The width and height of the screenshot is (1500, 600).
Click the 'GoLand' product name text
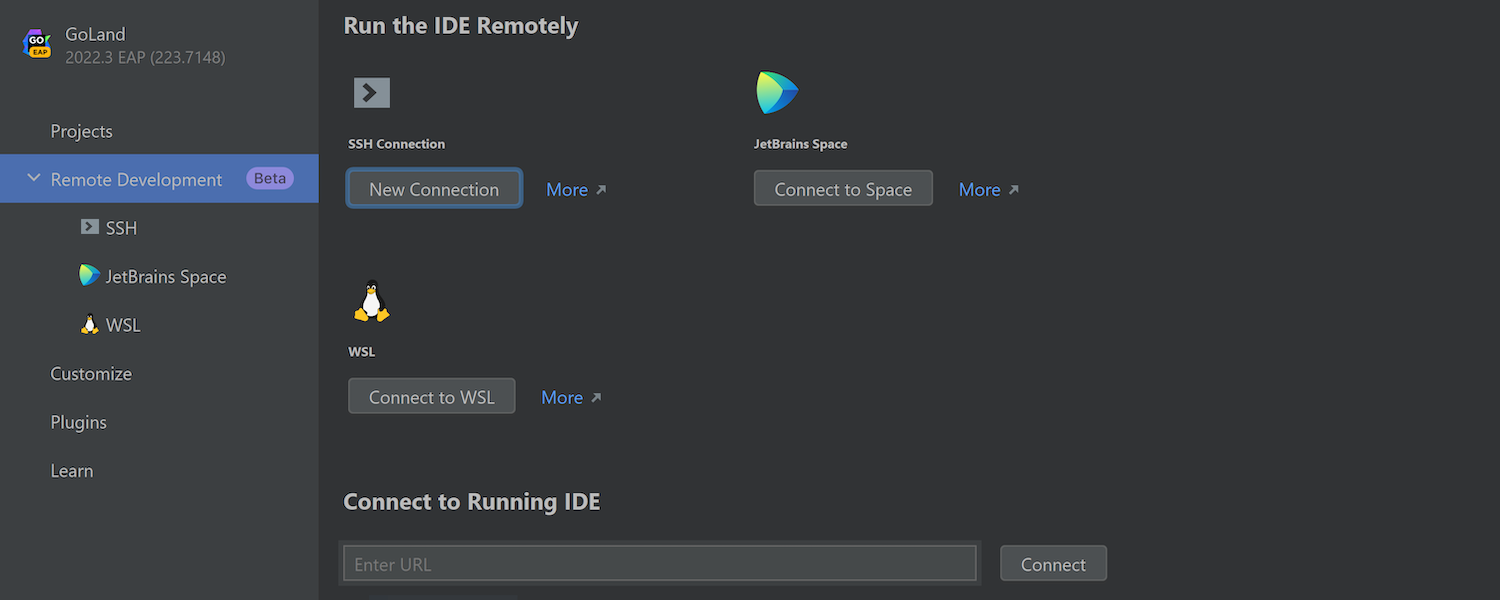pos(95,34)
